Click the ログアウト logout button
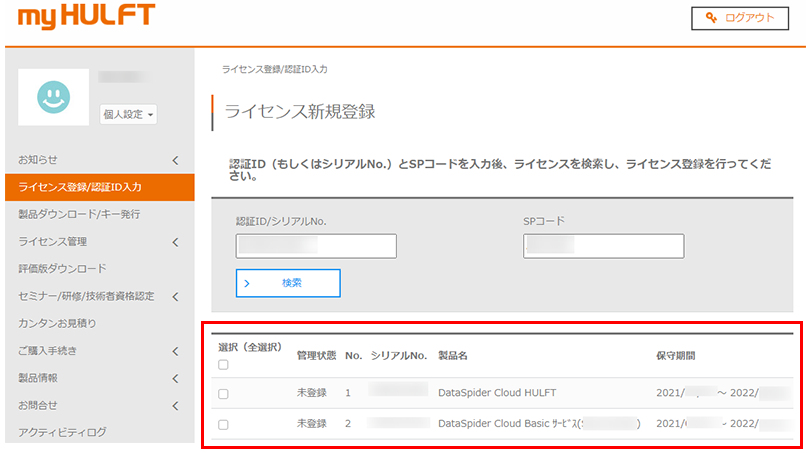Image resolution: width=807 pixels, height=453 pixels. coord(739,18)
